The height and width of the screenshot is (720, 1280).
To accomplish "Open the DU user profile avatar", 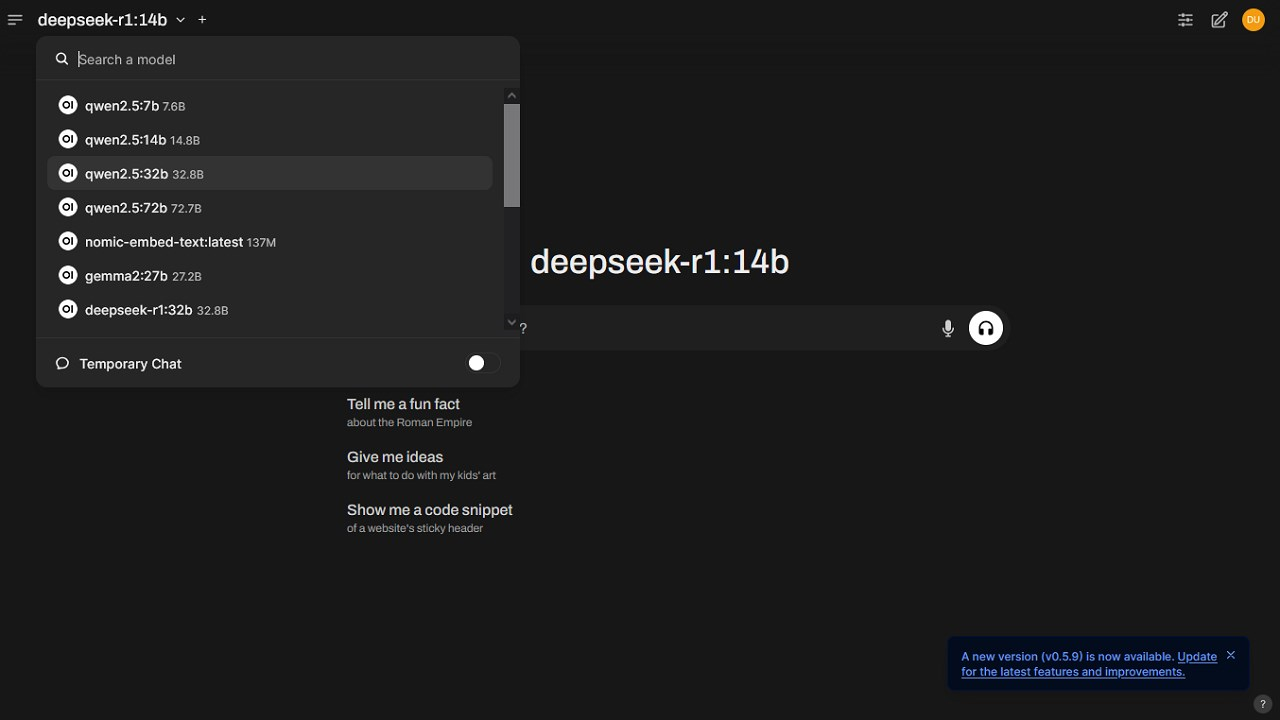I will coord(1253,20).
